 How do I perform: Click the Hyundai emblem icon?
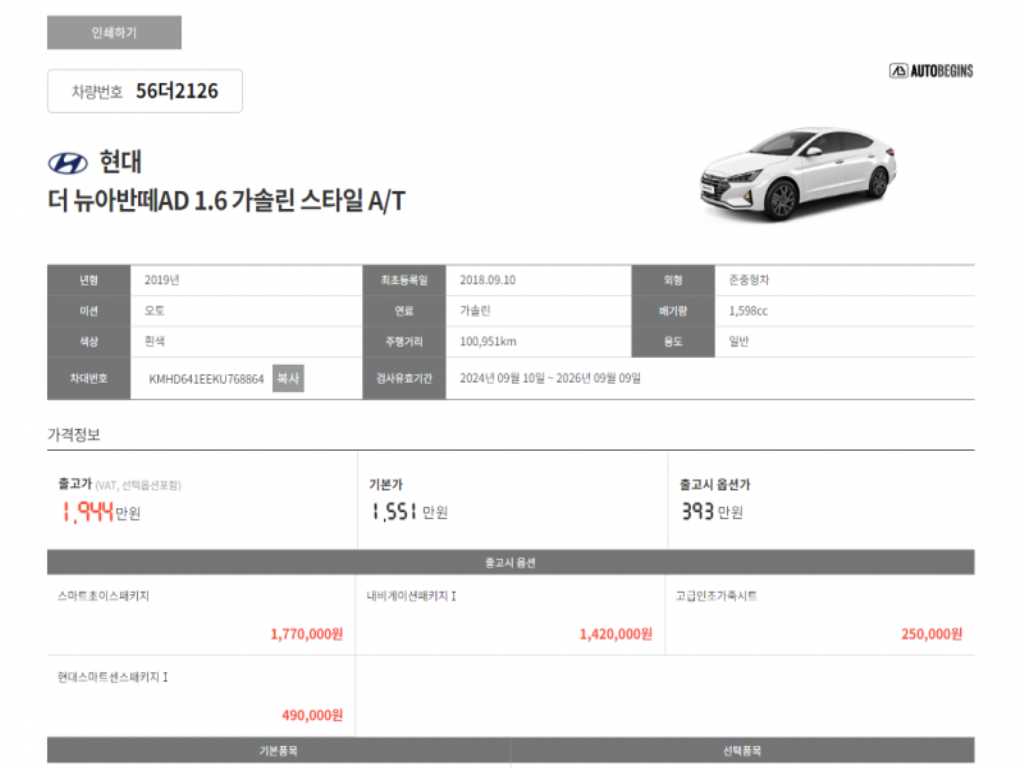(68, 163)
